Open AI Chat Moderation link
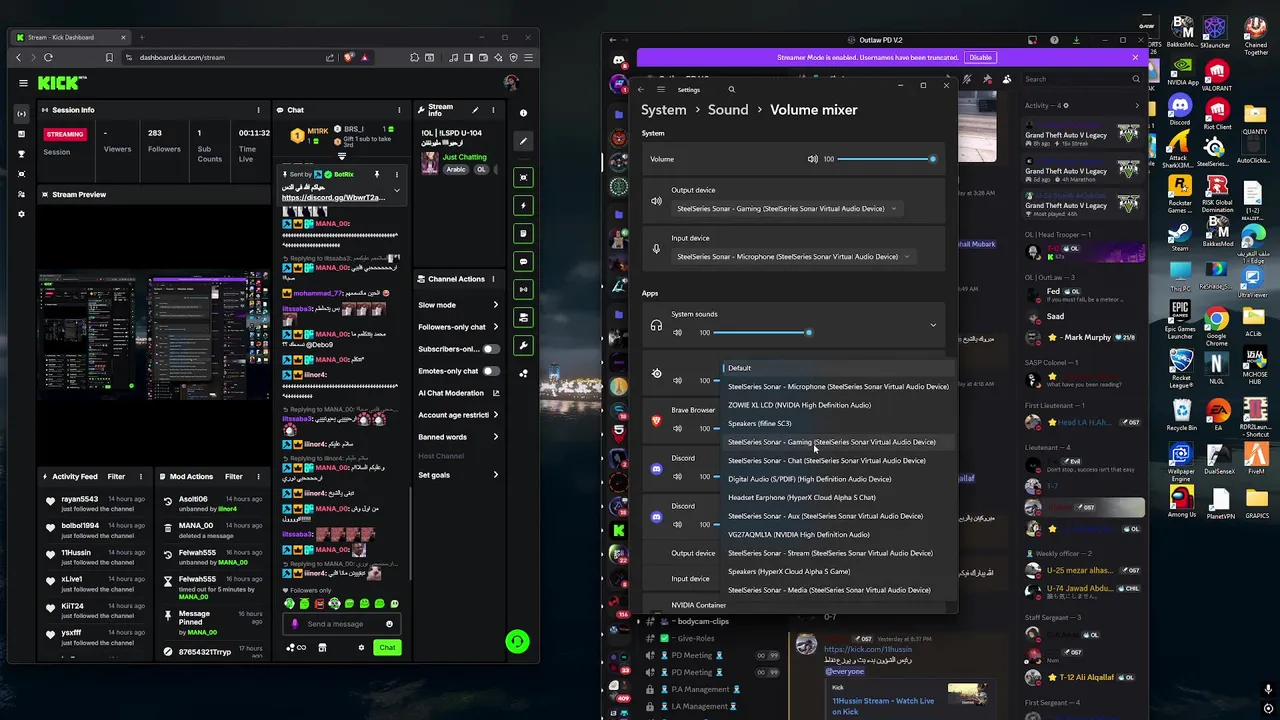This screenshot has height=720, width=1280. (458, 393)
